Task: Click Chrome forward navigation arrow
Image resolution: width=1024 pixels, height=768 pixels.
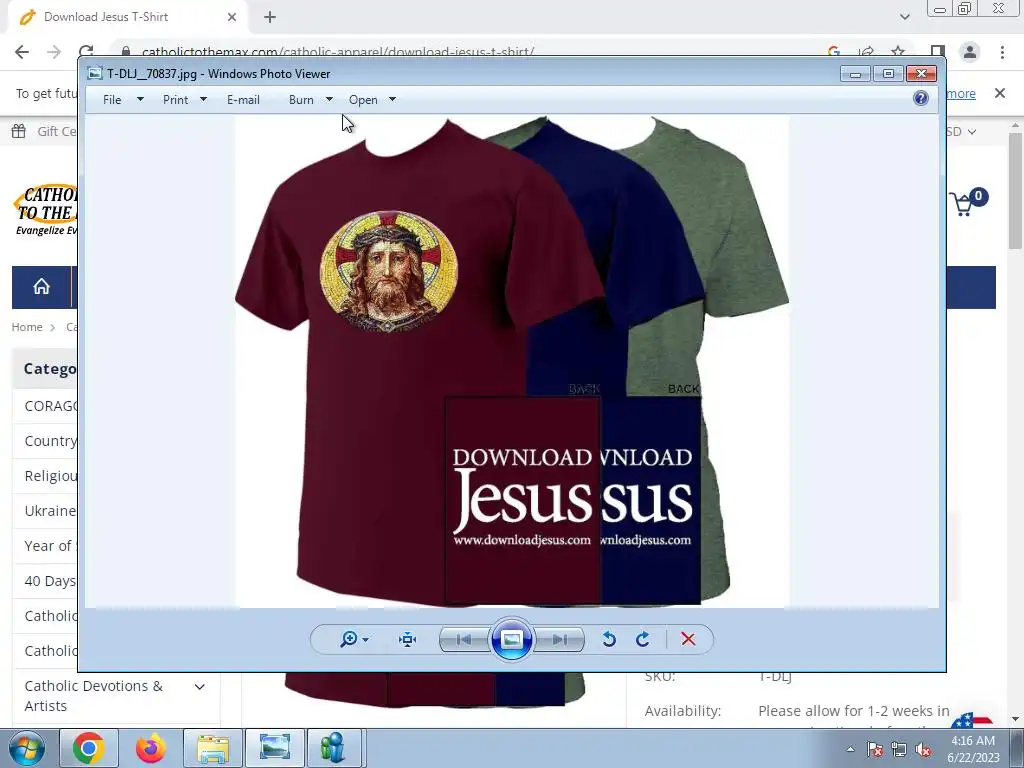Action: [54, 52]
